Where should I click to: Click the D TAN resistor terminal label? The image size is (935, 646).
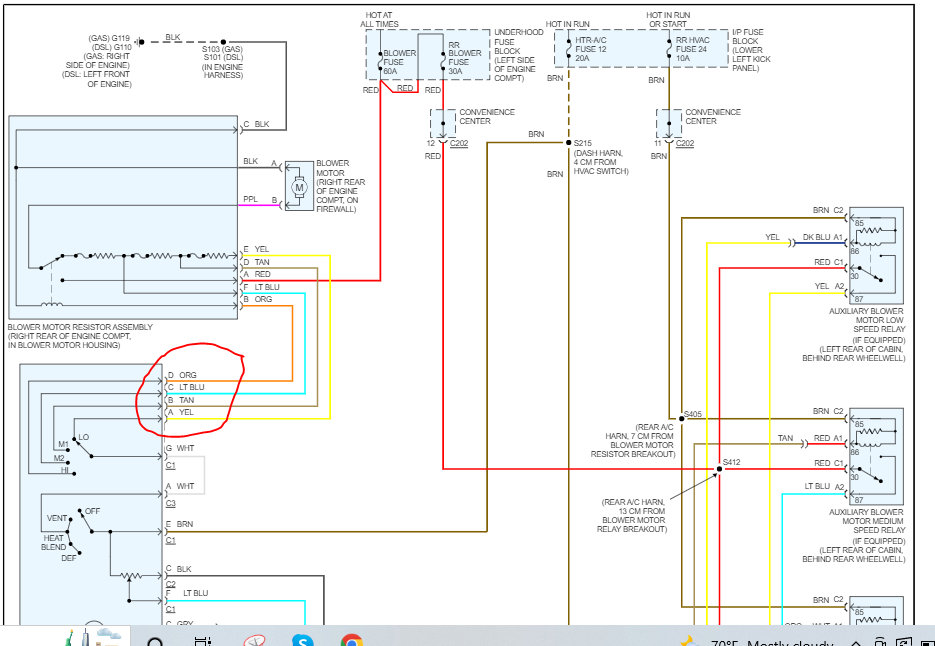pyautogui.click(x=256, y=262)
